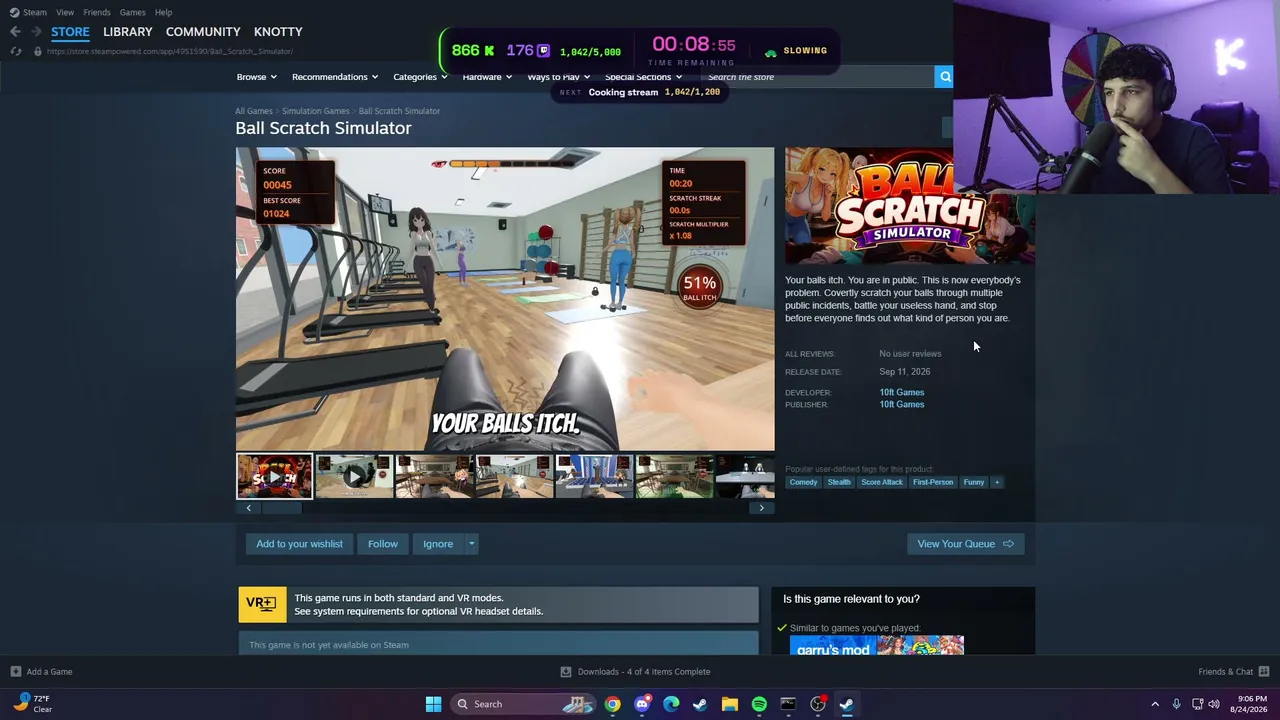Viewport: 1280px width, 720px height.
Task: Reload the store page with the refresh icon
Action: click(15, 51)
